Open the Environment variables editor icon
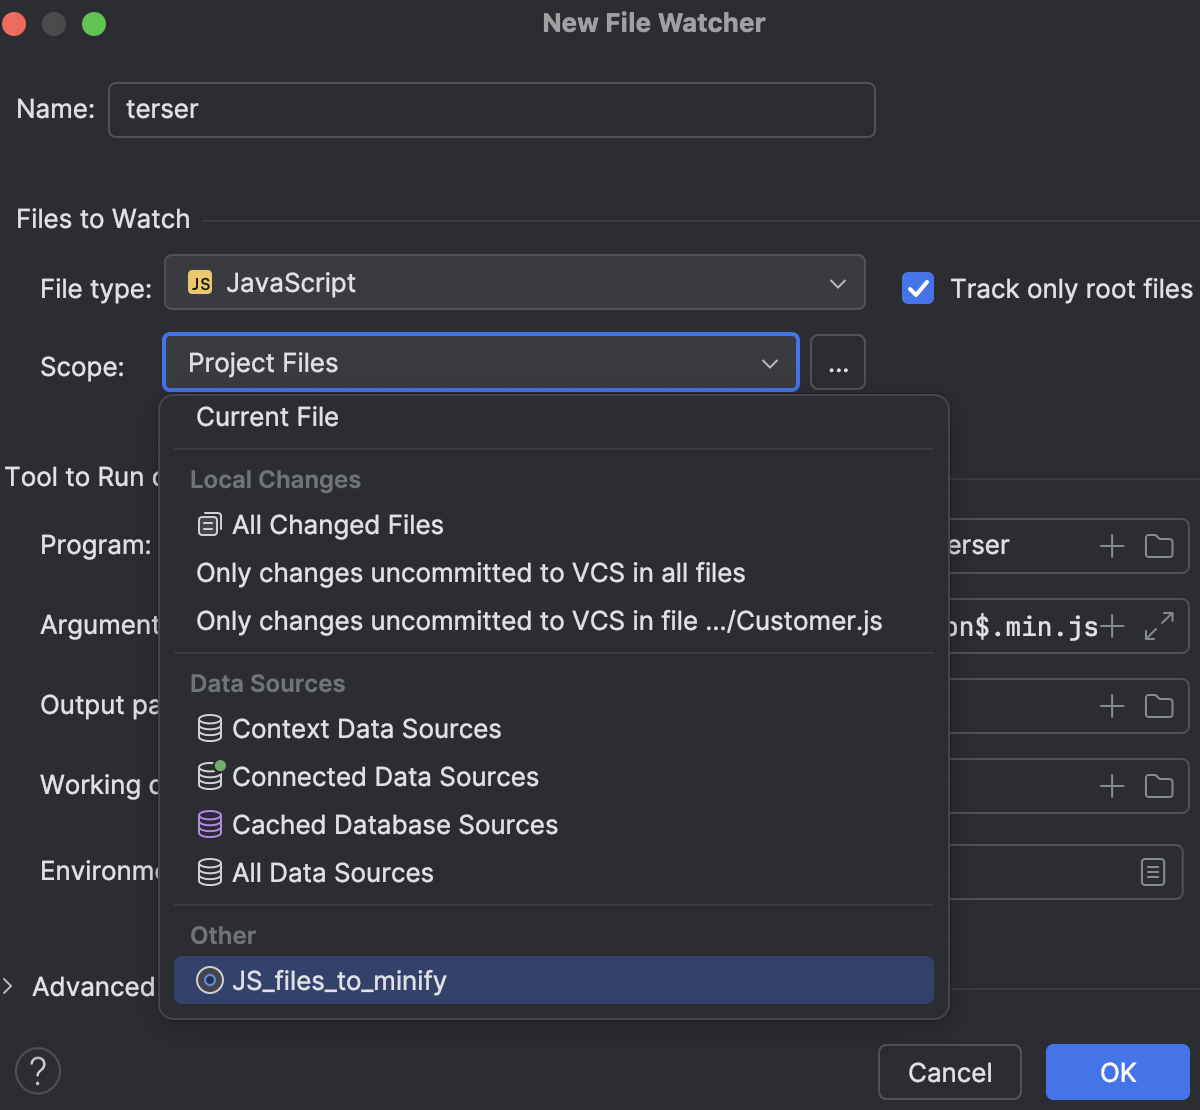This screenshot has width=1200, height=1110. (1153, 872)
